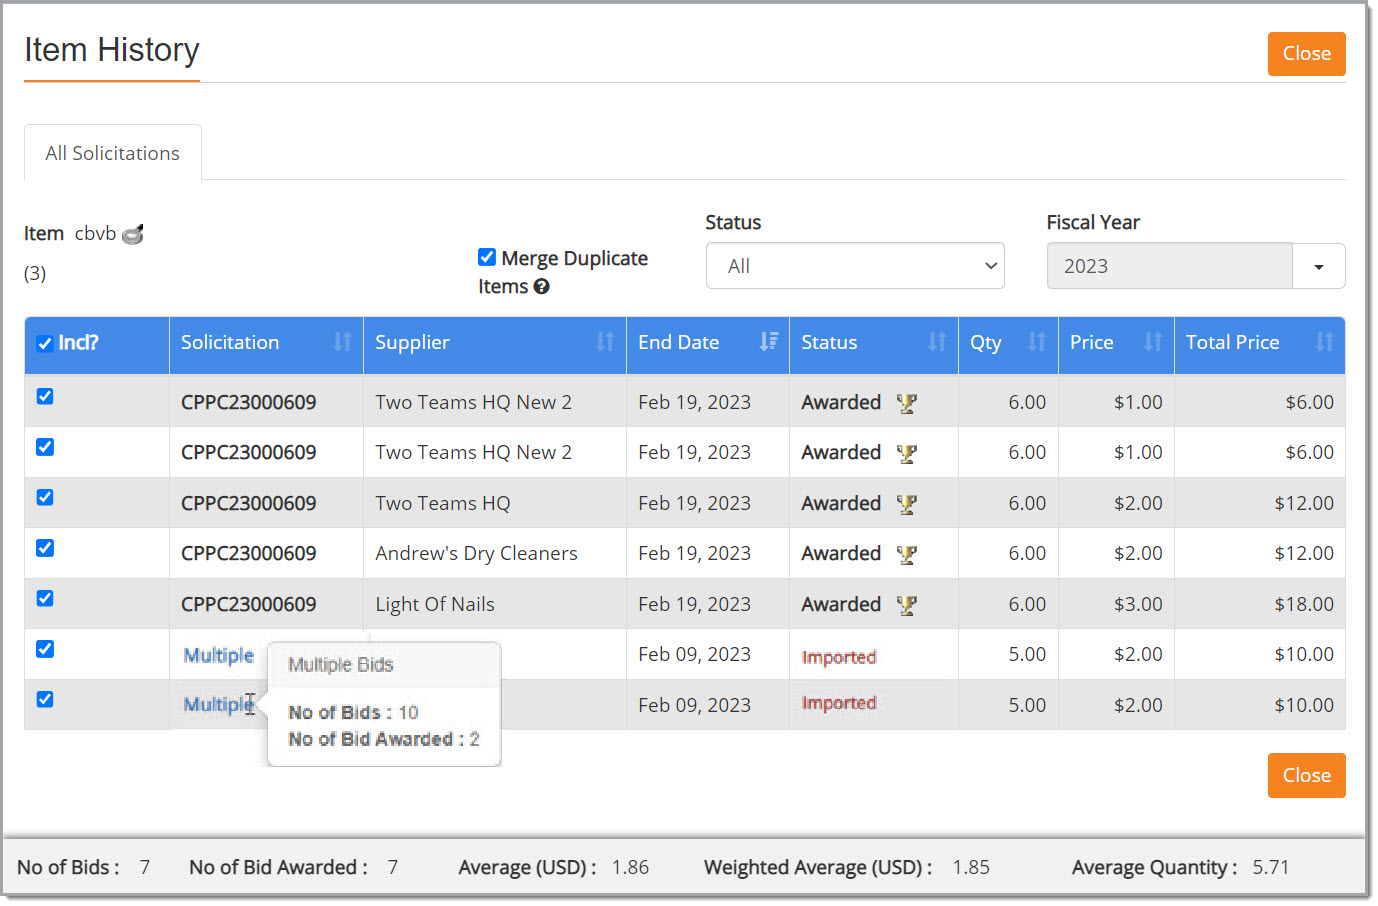Open the Status filter dropdown
Image resolution: width=1378 pixels, height=906 pixels.
pos(854,265)
